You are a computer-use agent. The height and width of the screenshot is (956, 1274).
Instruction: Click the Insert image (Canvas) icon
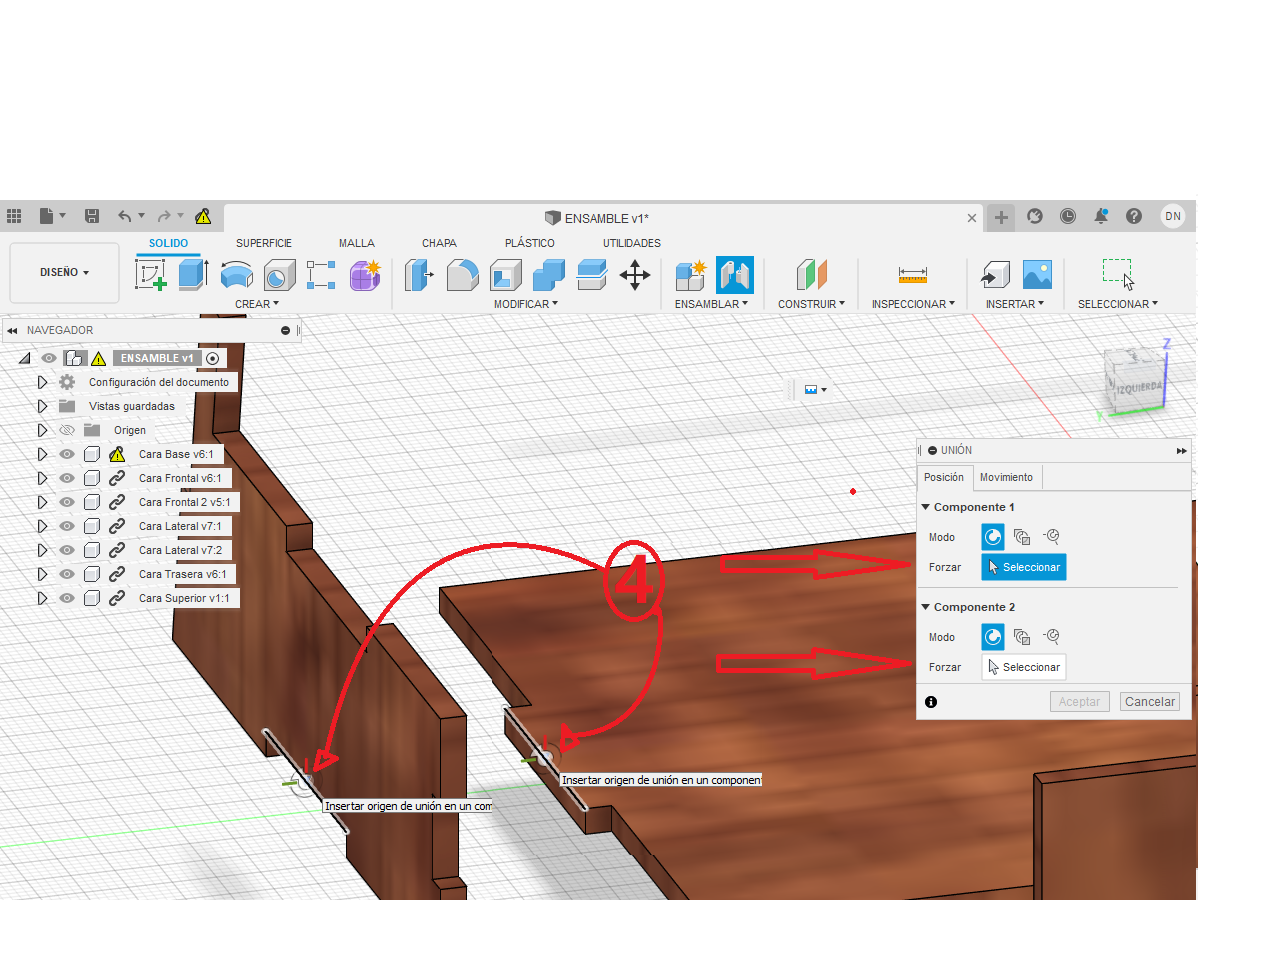click(1037, 275)
